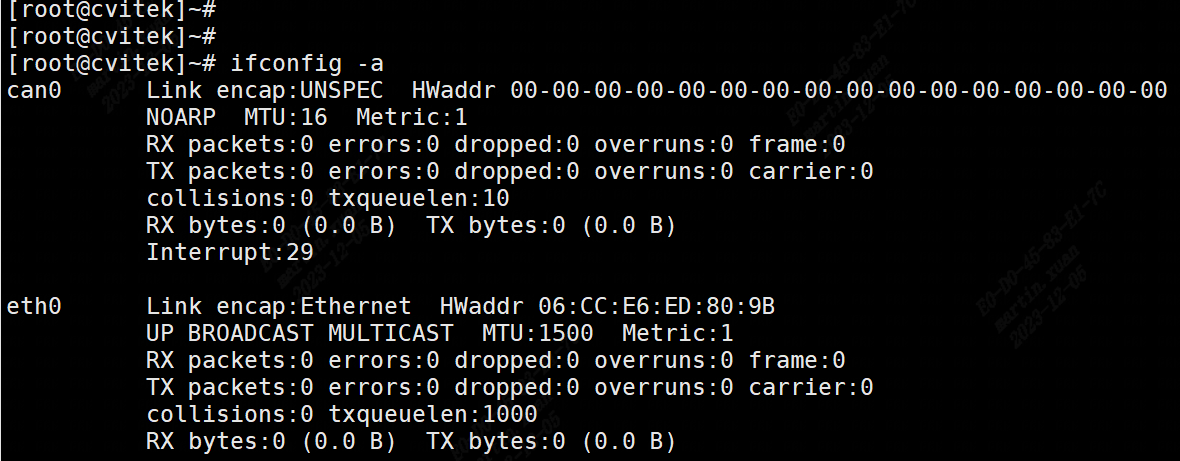Click the Link encap:Ethernet text
The height and width of the screenshot is (461, 1180).
coord(278,306)
